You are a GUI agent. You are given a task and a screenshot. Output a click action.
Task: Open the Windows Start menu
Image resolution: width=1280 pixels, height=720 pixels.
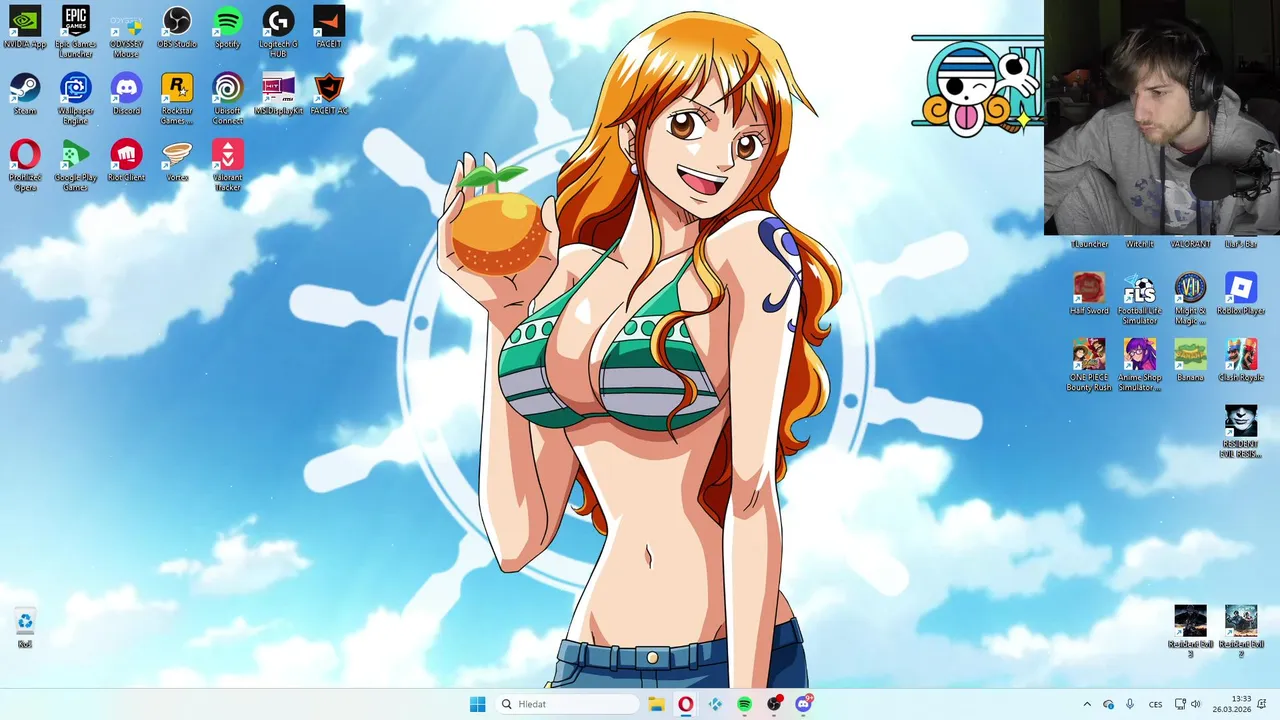478,704
